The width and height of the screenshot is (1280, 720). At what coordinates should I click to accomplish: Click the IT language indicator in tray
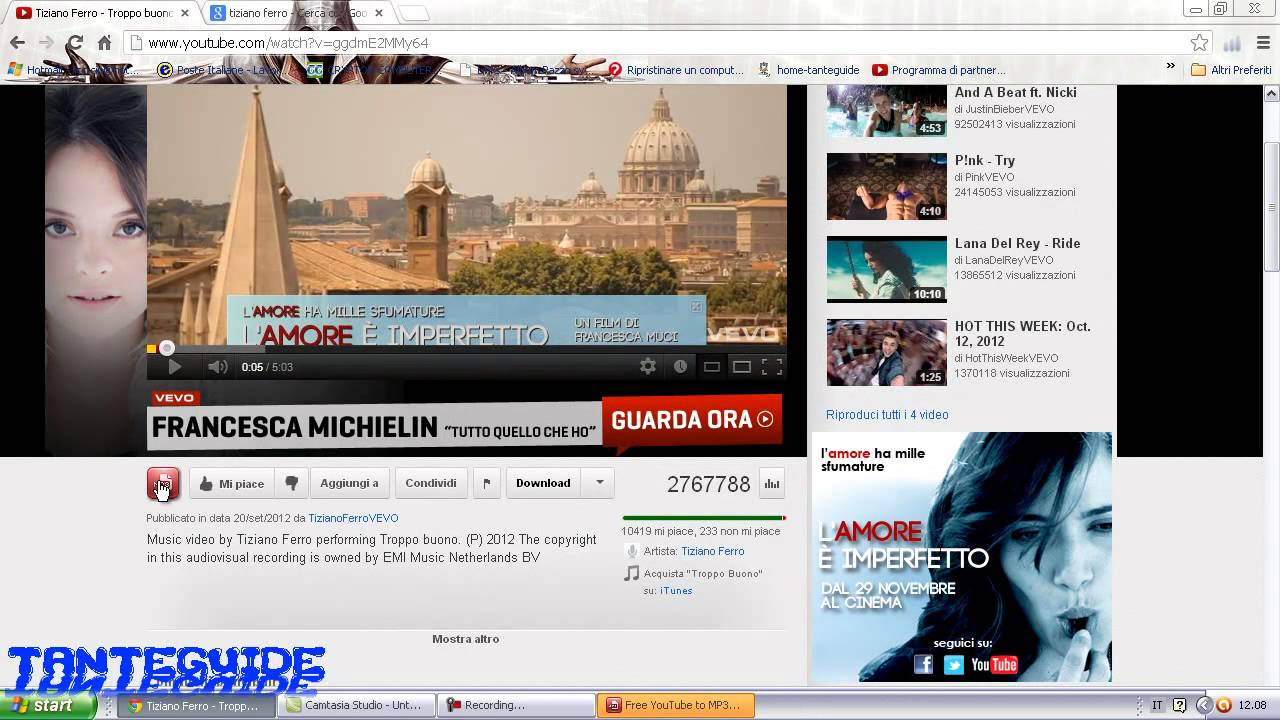(x=1157, y=705)
